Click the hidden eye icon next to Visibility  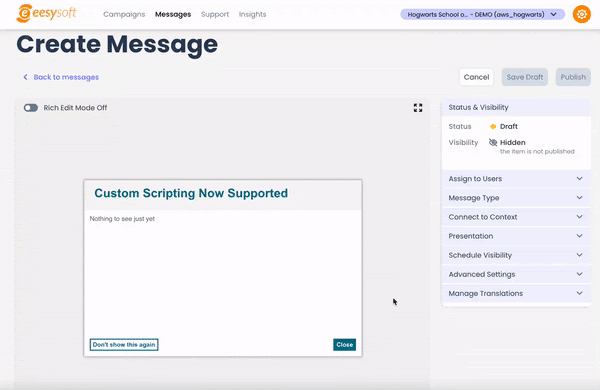pyautogui.click(x=493, y=142)
